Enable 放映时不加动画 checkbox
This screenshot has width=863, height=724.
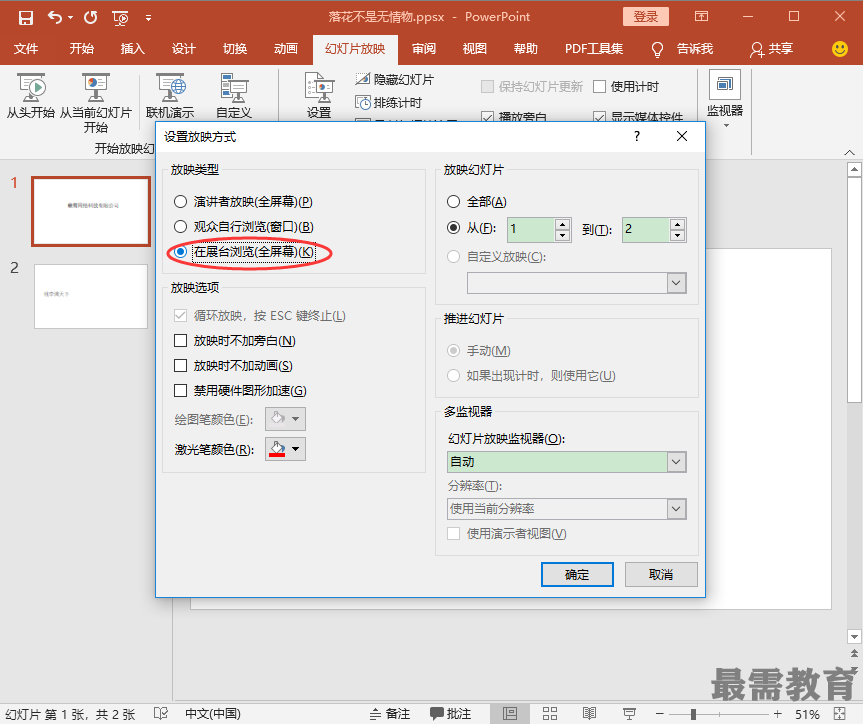[x=180, y=366]
